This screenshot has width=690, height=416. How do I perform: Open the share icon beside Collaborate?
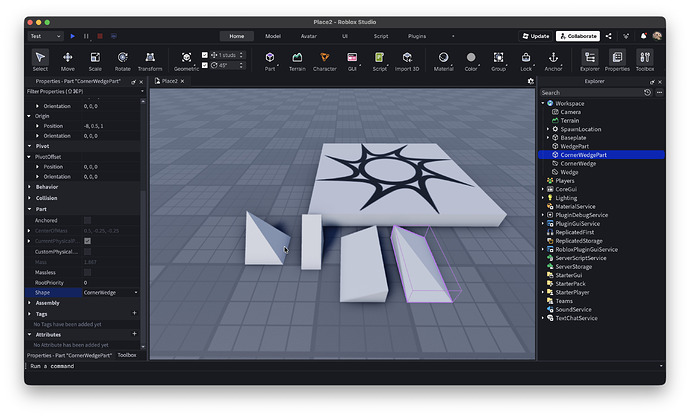click(x=609, y=36)
